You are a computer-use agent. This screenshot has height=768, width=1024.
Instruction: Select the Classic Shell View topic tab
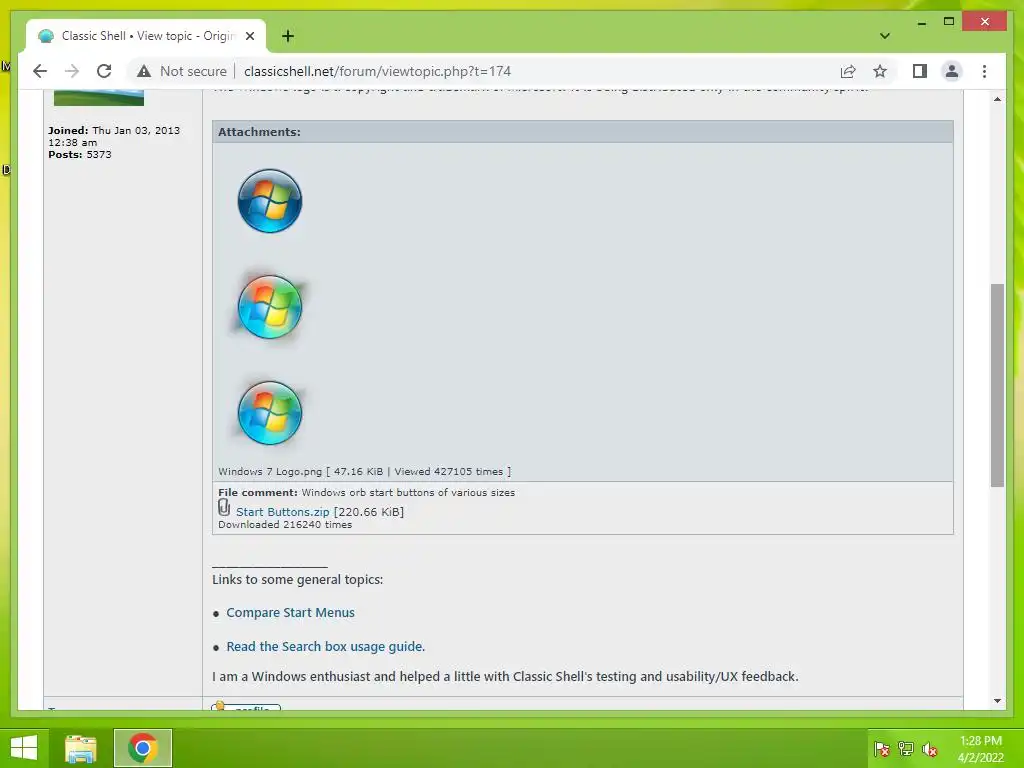point(146,36)
